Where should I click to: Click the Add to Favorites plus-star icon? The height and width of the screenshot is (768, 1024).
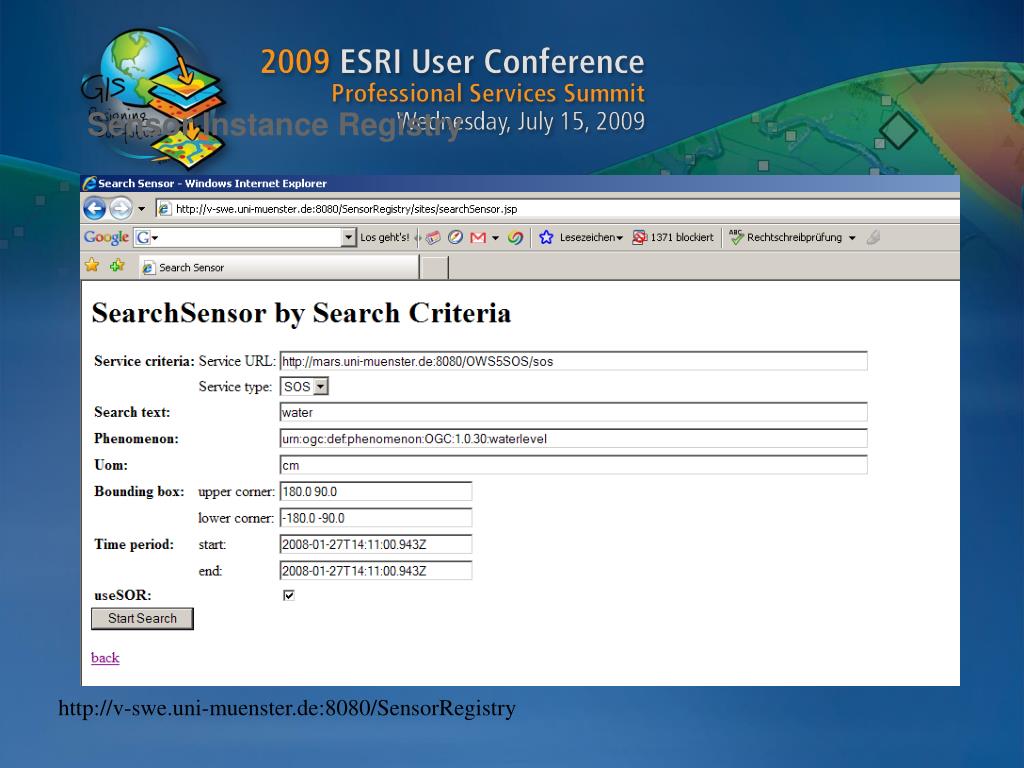pyautogui.click(x=118, y=265)
